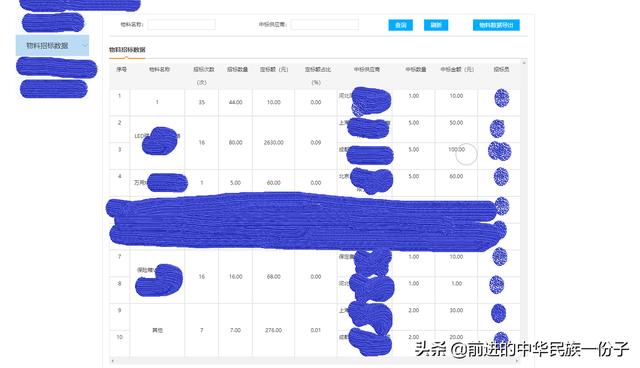Click the 招标员 column header
Image resolution: width=640 pixels, height=368 pixels.
point(501,69)
